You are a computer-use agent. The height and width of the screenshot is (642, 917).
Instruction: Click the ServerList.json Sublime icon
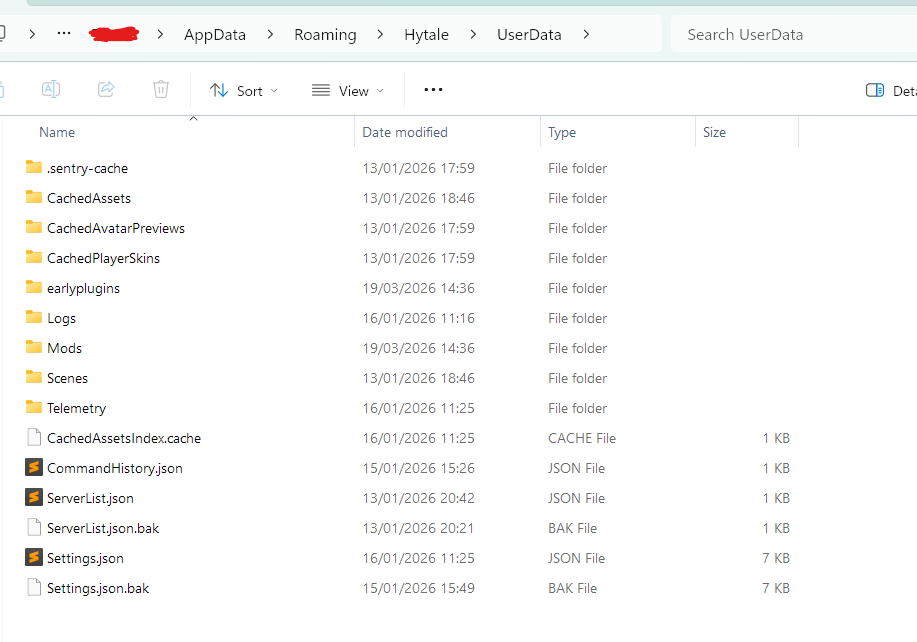(x=34, y=498)
